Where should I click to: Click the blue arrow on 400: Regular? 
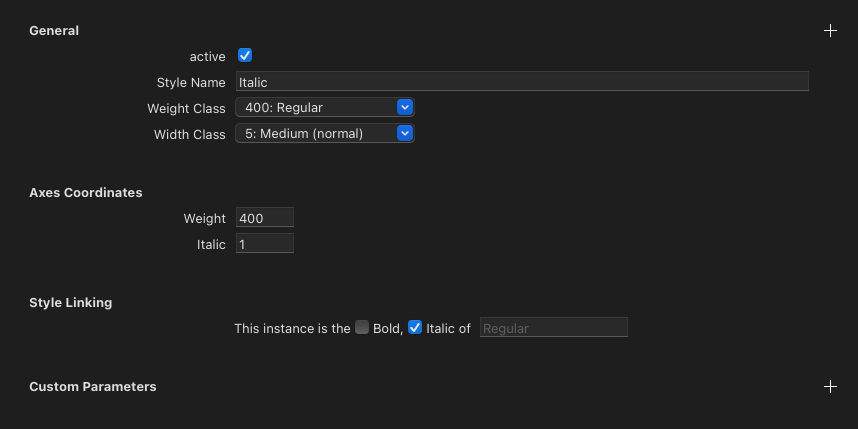404,107
